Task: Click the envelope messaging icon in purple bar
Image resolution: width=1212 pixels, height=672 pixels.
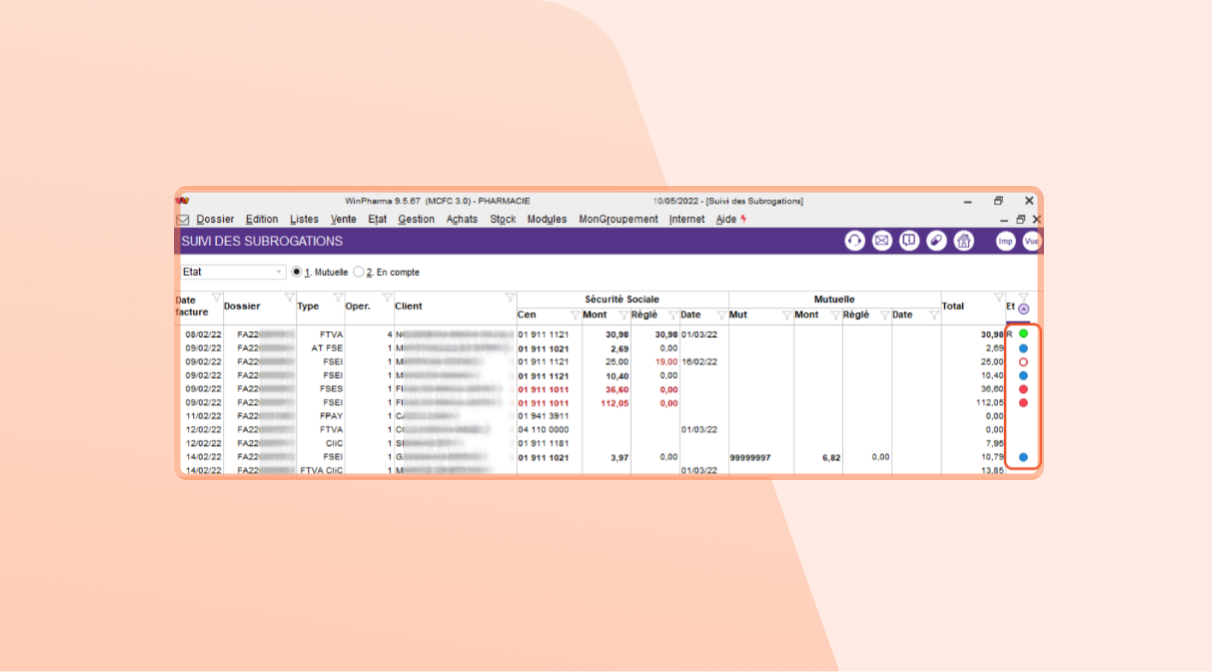Action: point(882,241)
